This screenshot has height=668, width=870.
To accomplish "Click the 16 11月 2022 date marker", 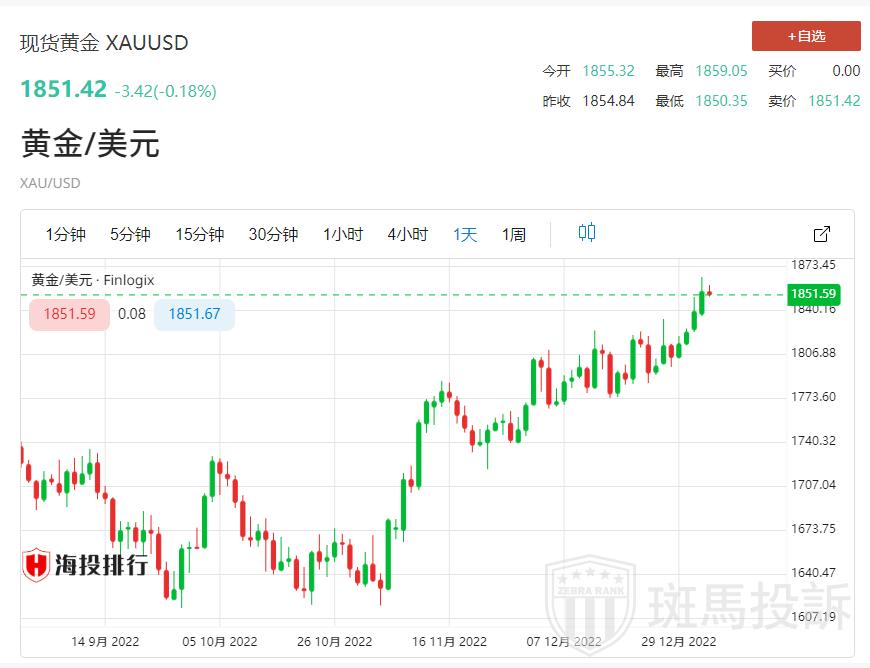I will click(x=449, y=641).
